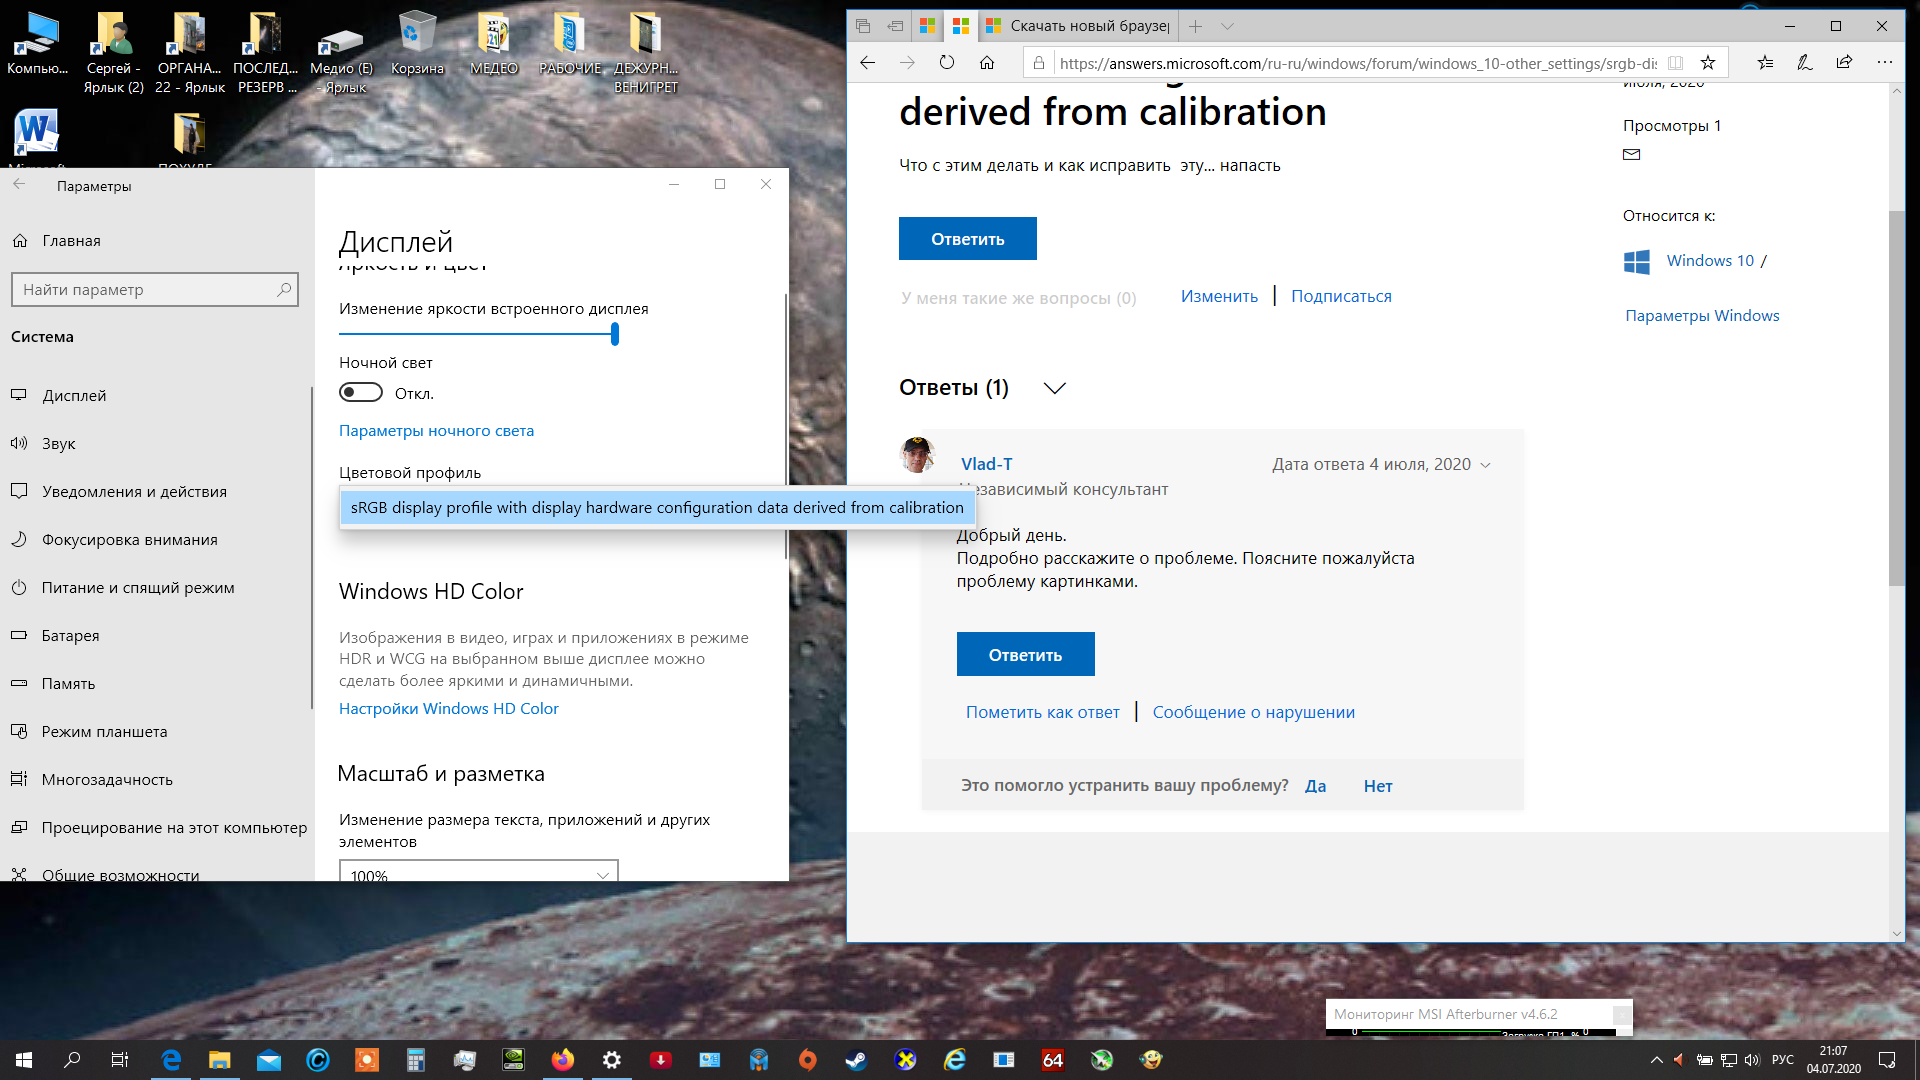Go back in the Параметры window
Image resolution: width=1920 pixels, height=1080 pixels.
tap(19, 184)
